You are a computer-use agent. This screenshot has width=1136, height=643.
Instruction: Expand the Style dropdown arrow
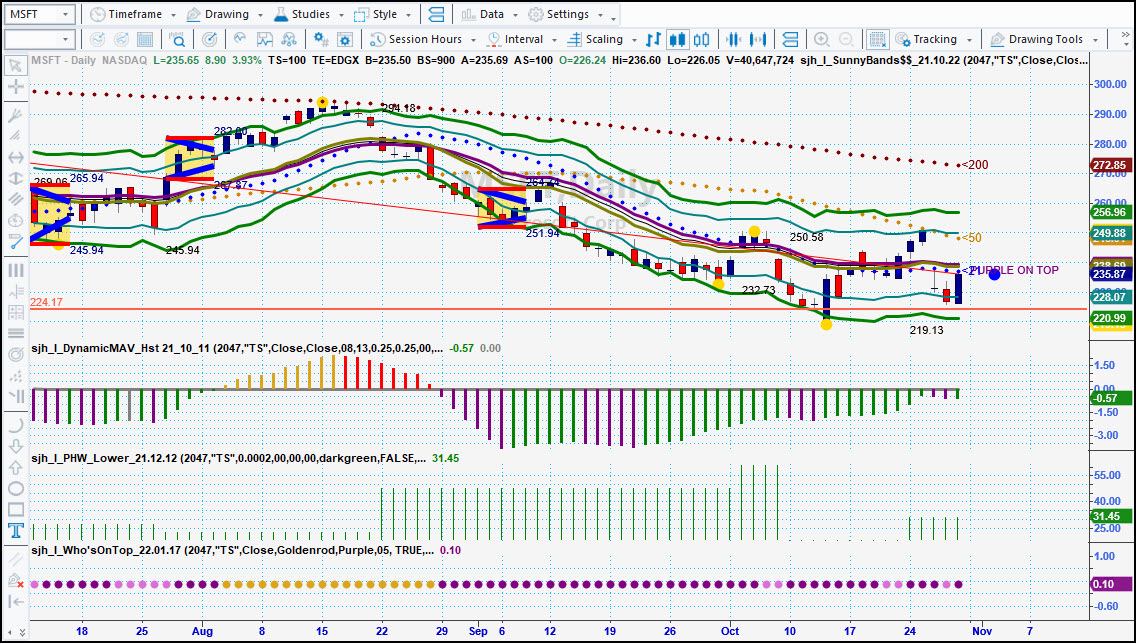(409, 15)
